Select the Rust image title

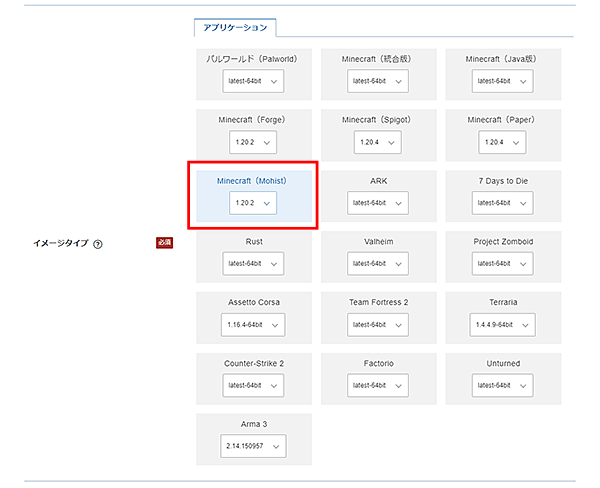click(x=254, y=242)
